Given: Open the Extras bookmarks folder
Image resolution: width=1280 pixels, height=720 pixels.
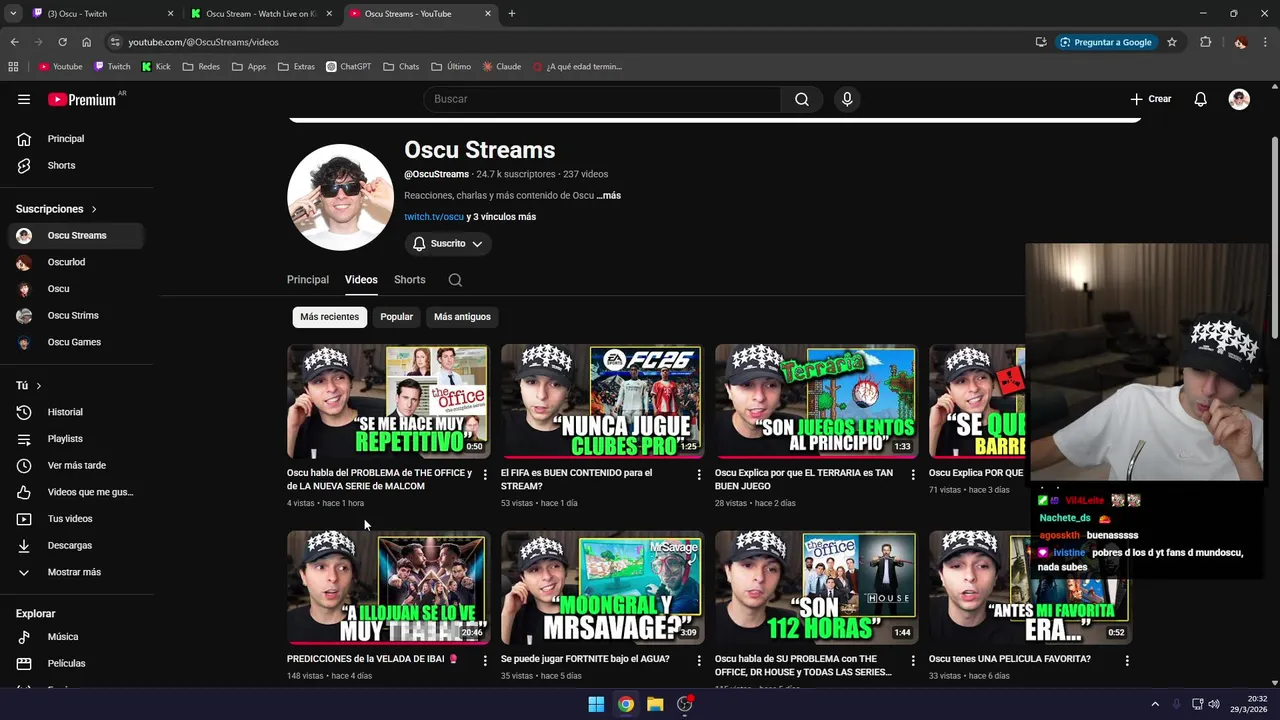Looking at the screenshot, I should [x=296, y=67].
